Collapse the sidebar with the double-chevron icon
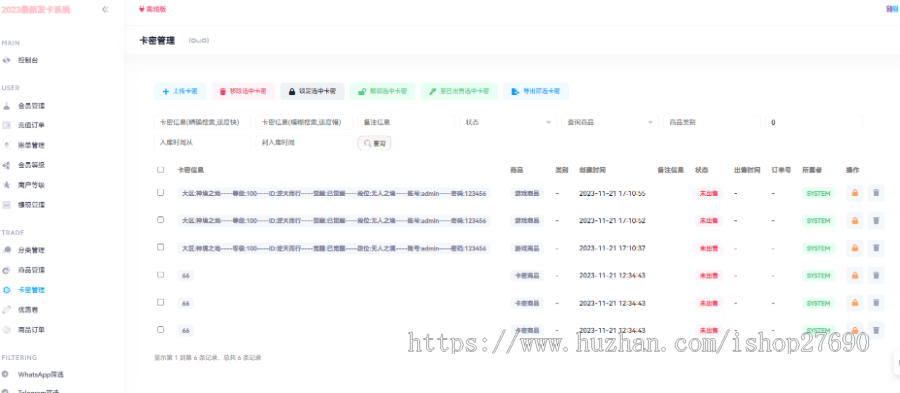This screenshot has height=393, width=900. pos(105,9)
